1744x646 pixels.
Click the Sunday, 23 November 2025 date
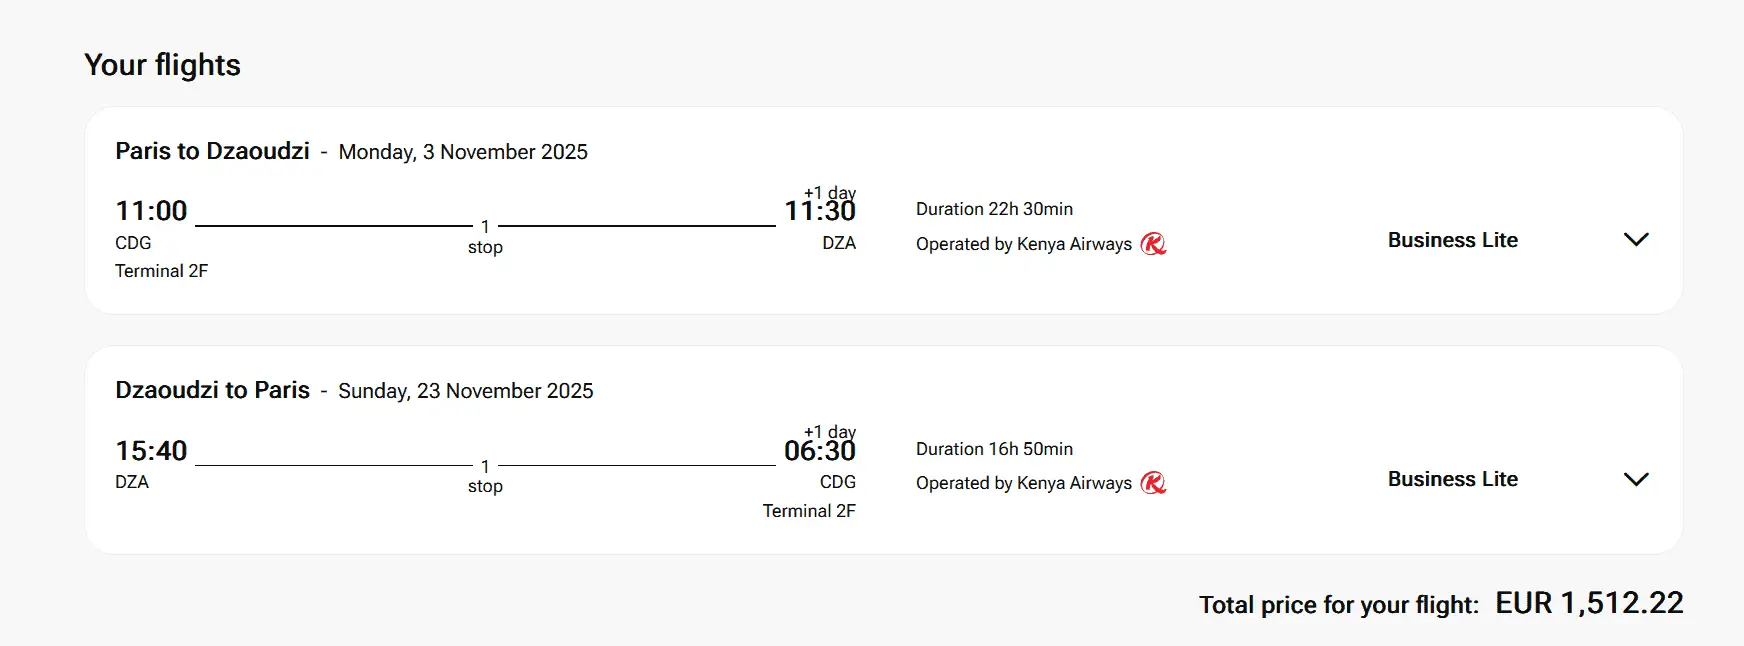pos(465,391)
